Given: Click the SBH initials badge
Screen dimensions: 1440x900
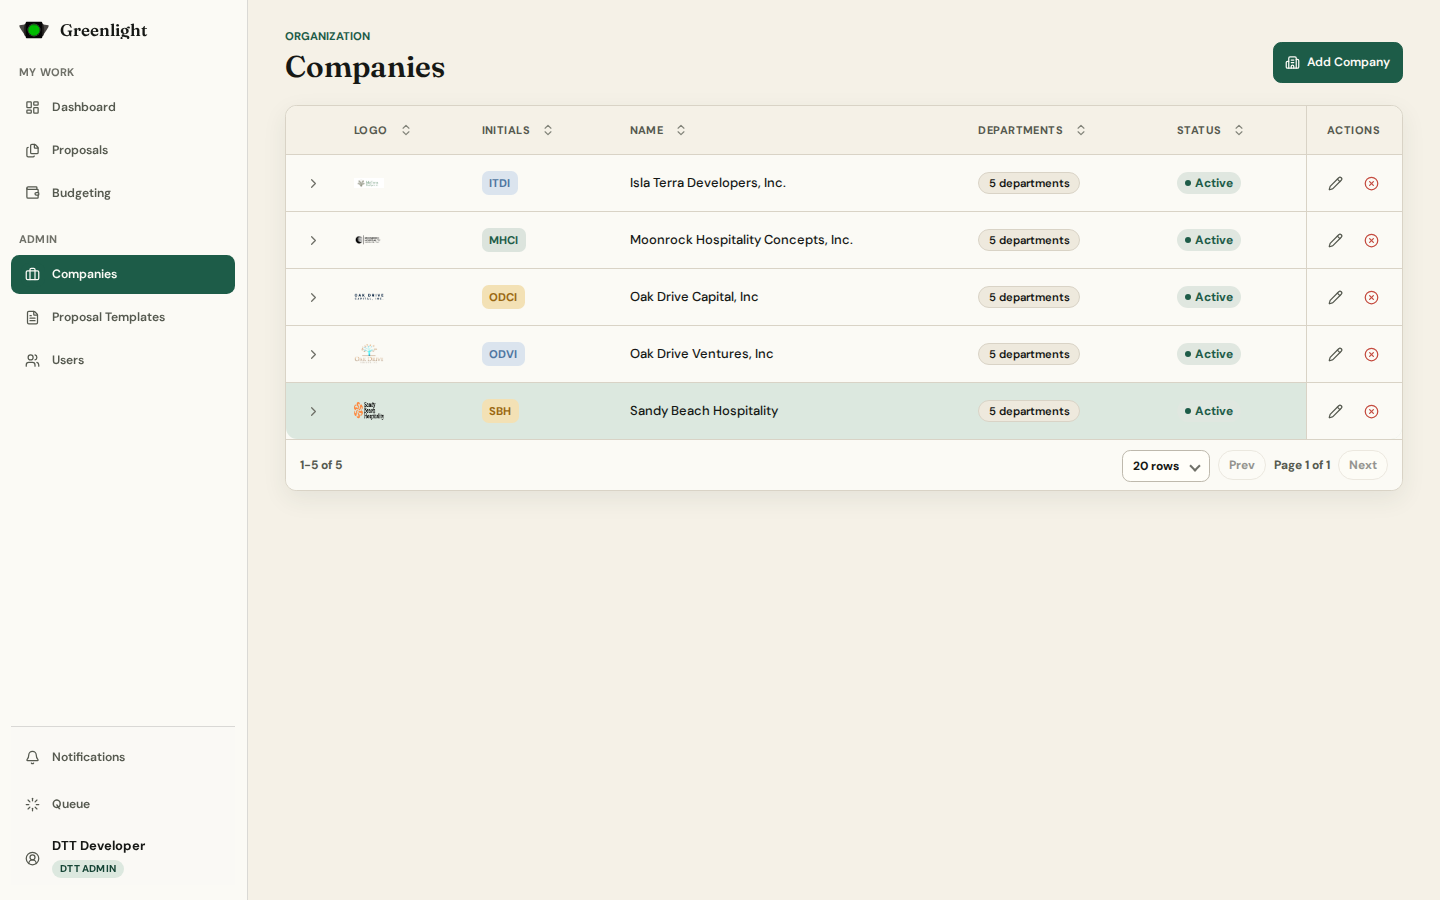Looking at the screenshot, I should click(x=500, y=411).
